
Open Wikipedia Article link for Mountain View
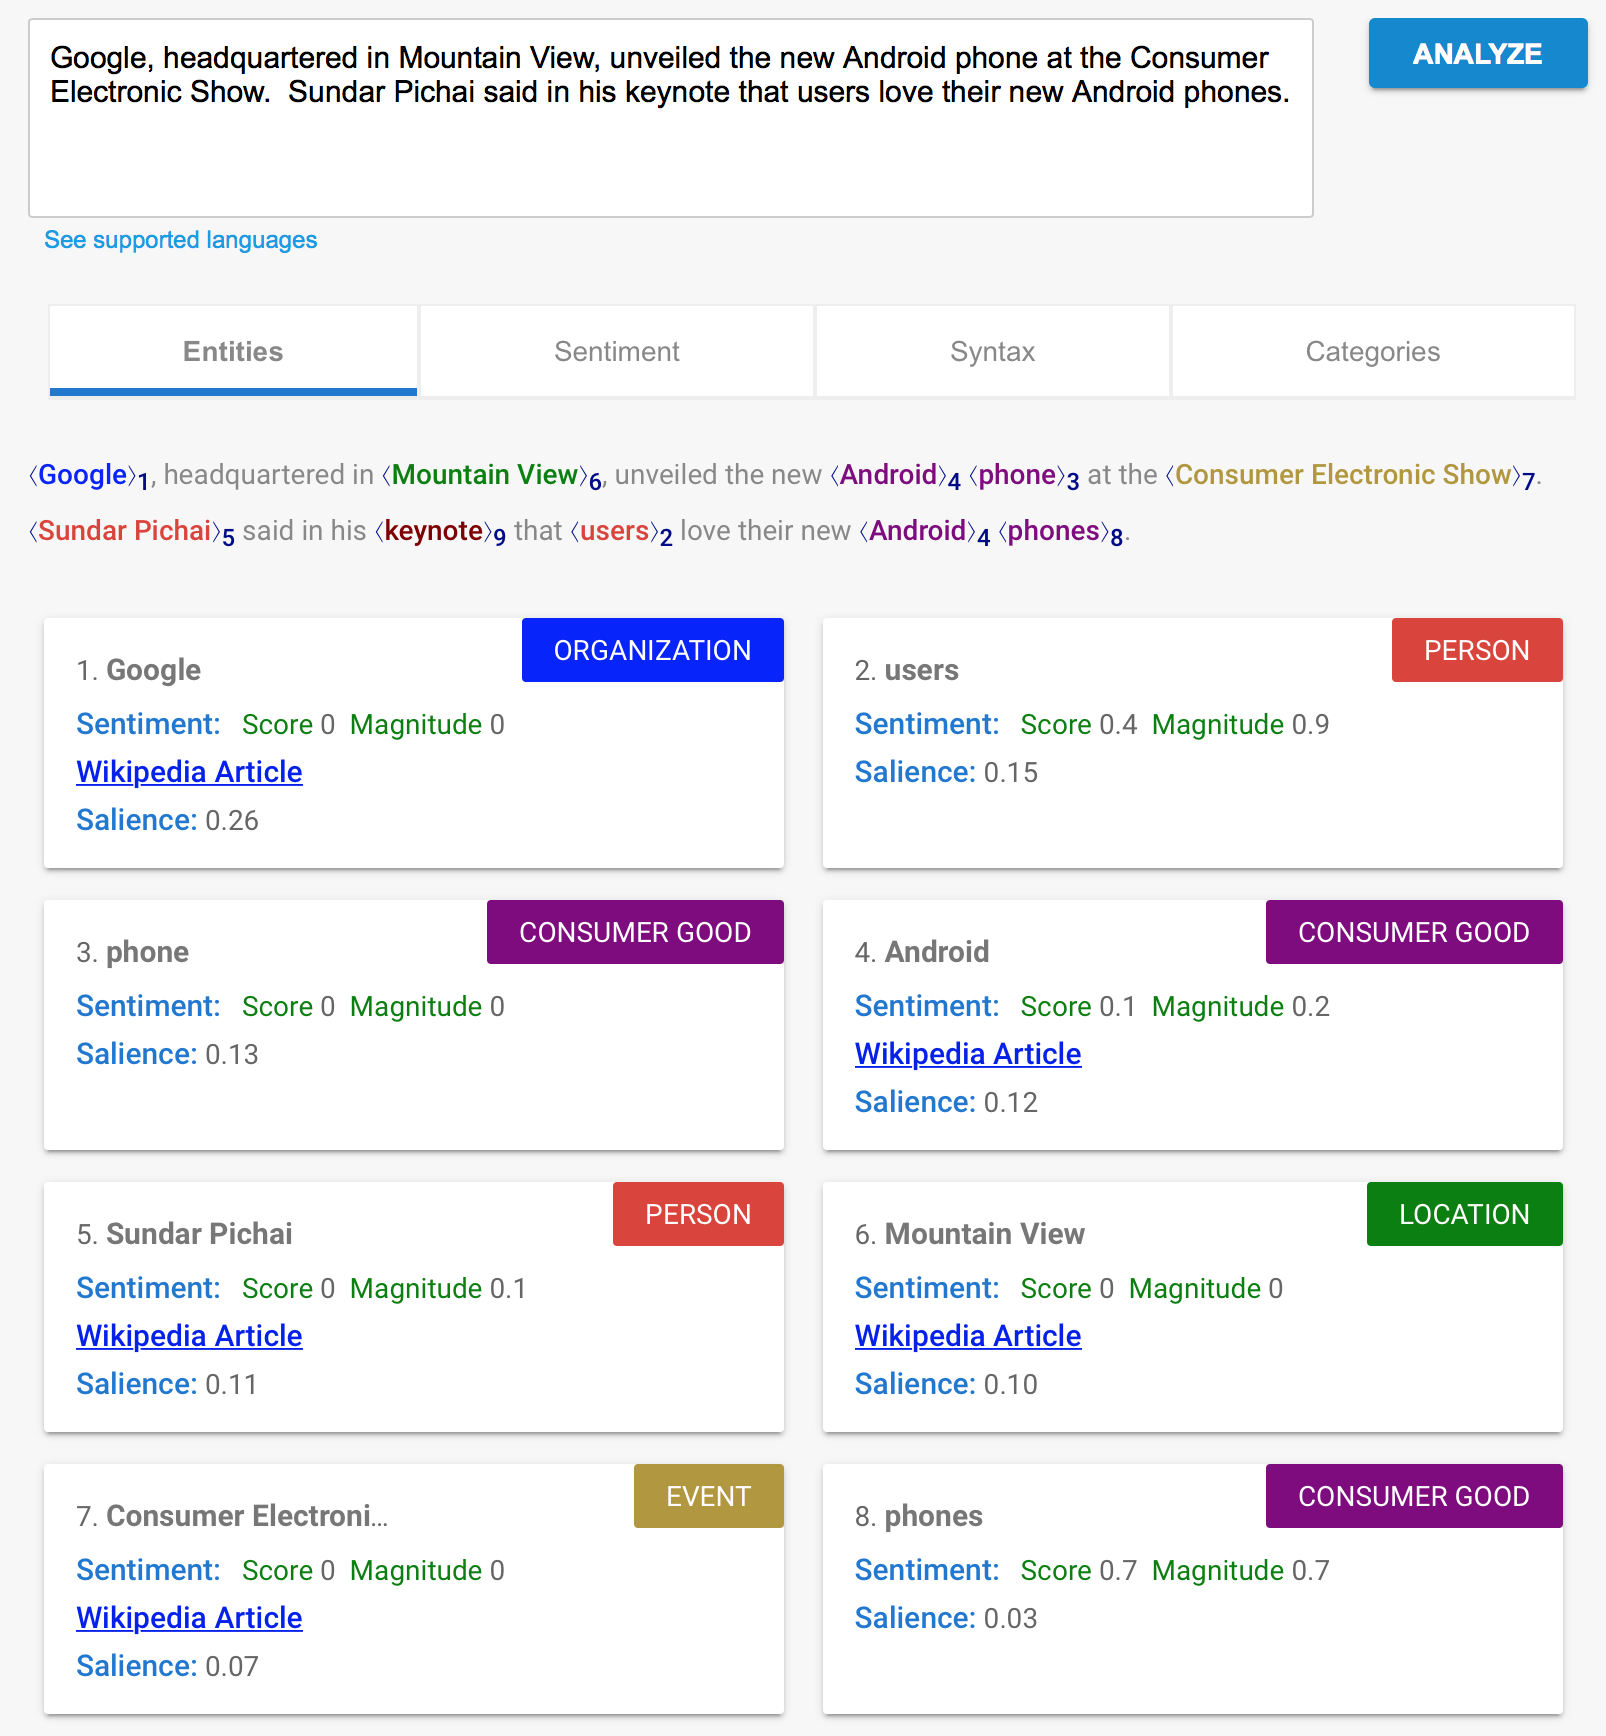tap(968, 1336)
